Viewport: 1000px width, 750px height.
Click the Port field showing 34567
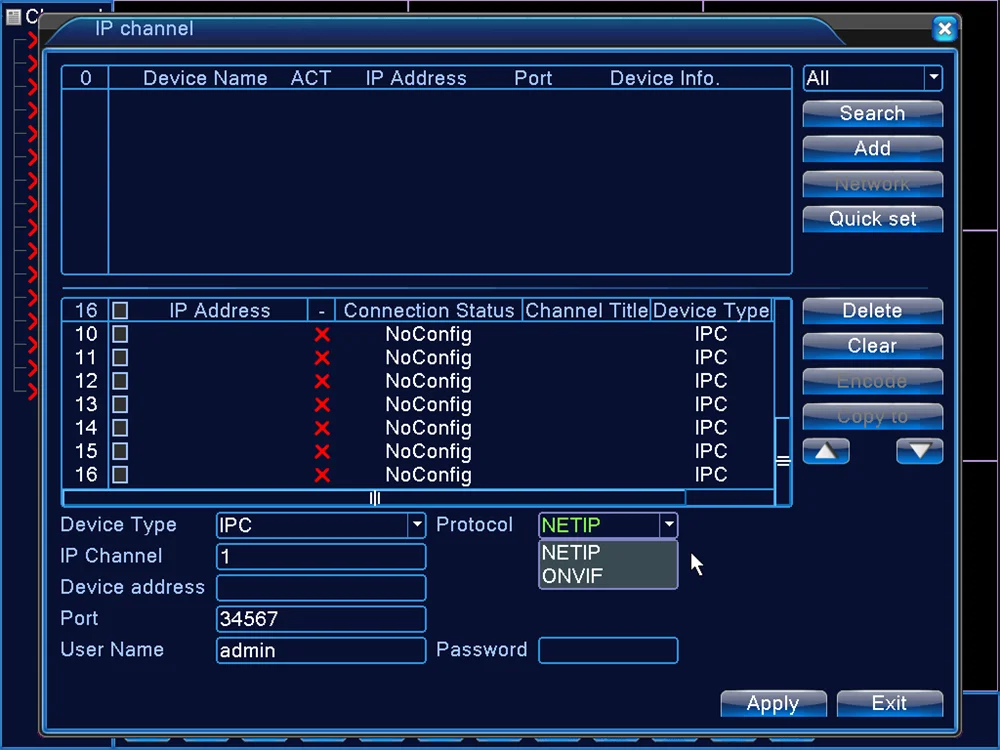pyautogui.click(x=321, y=619)
